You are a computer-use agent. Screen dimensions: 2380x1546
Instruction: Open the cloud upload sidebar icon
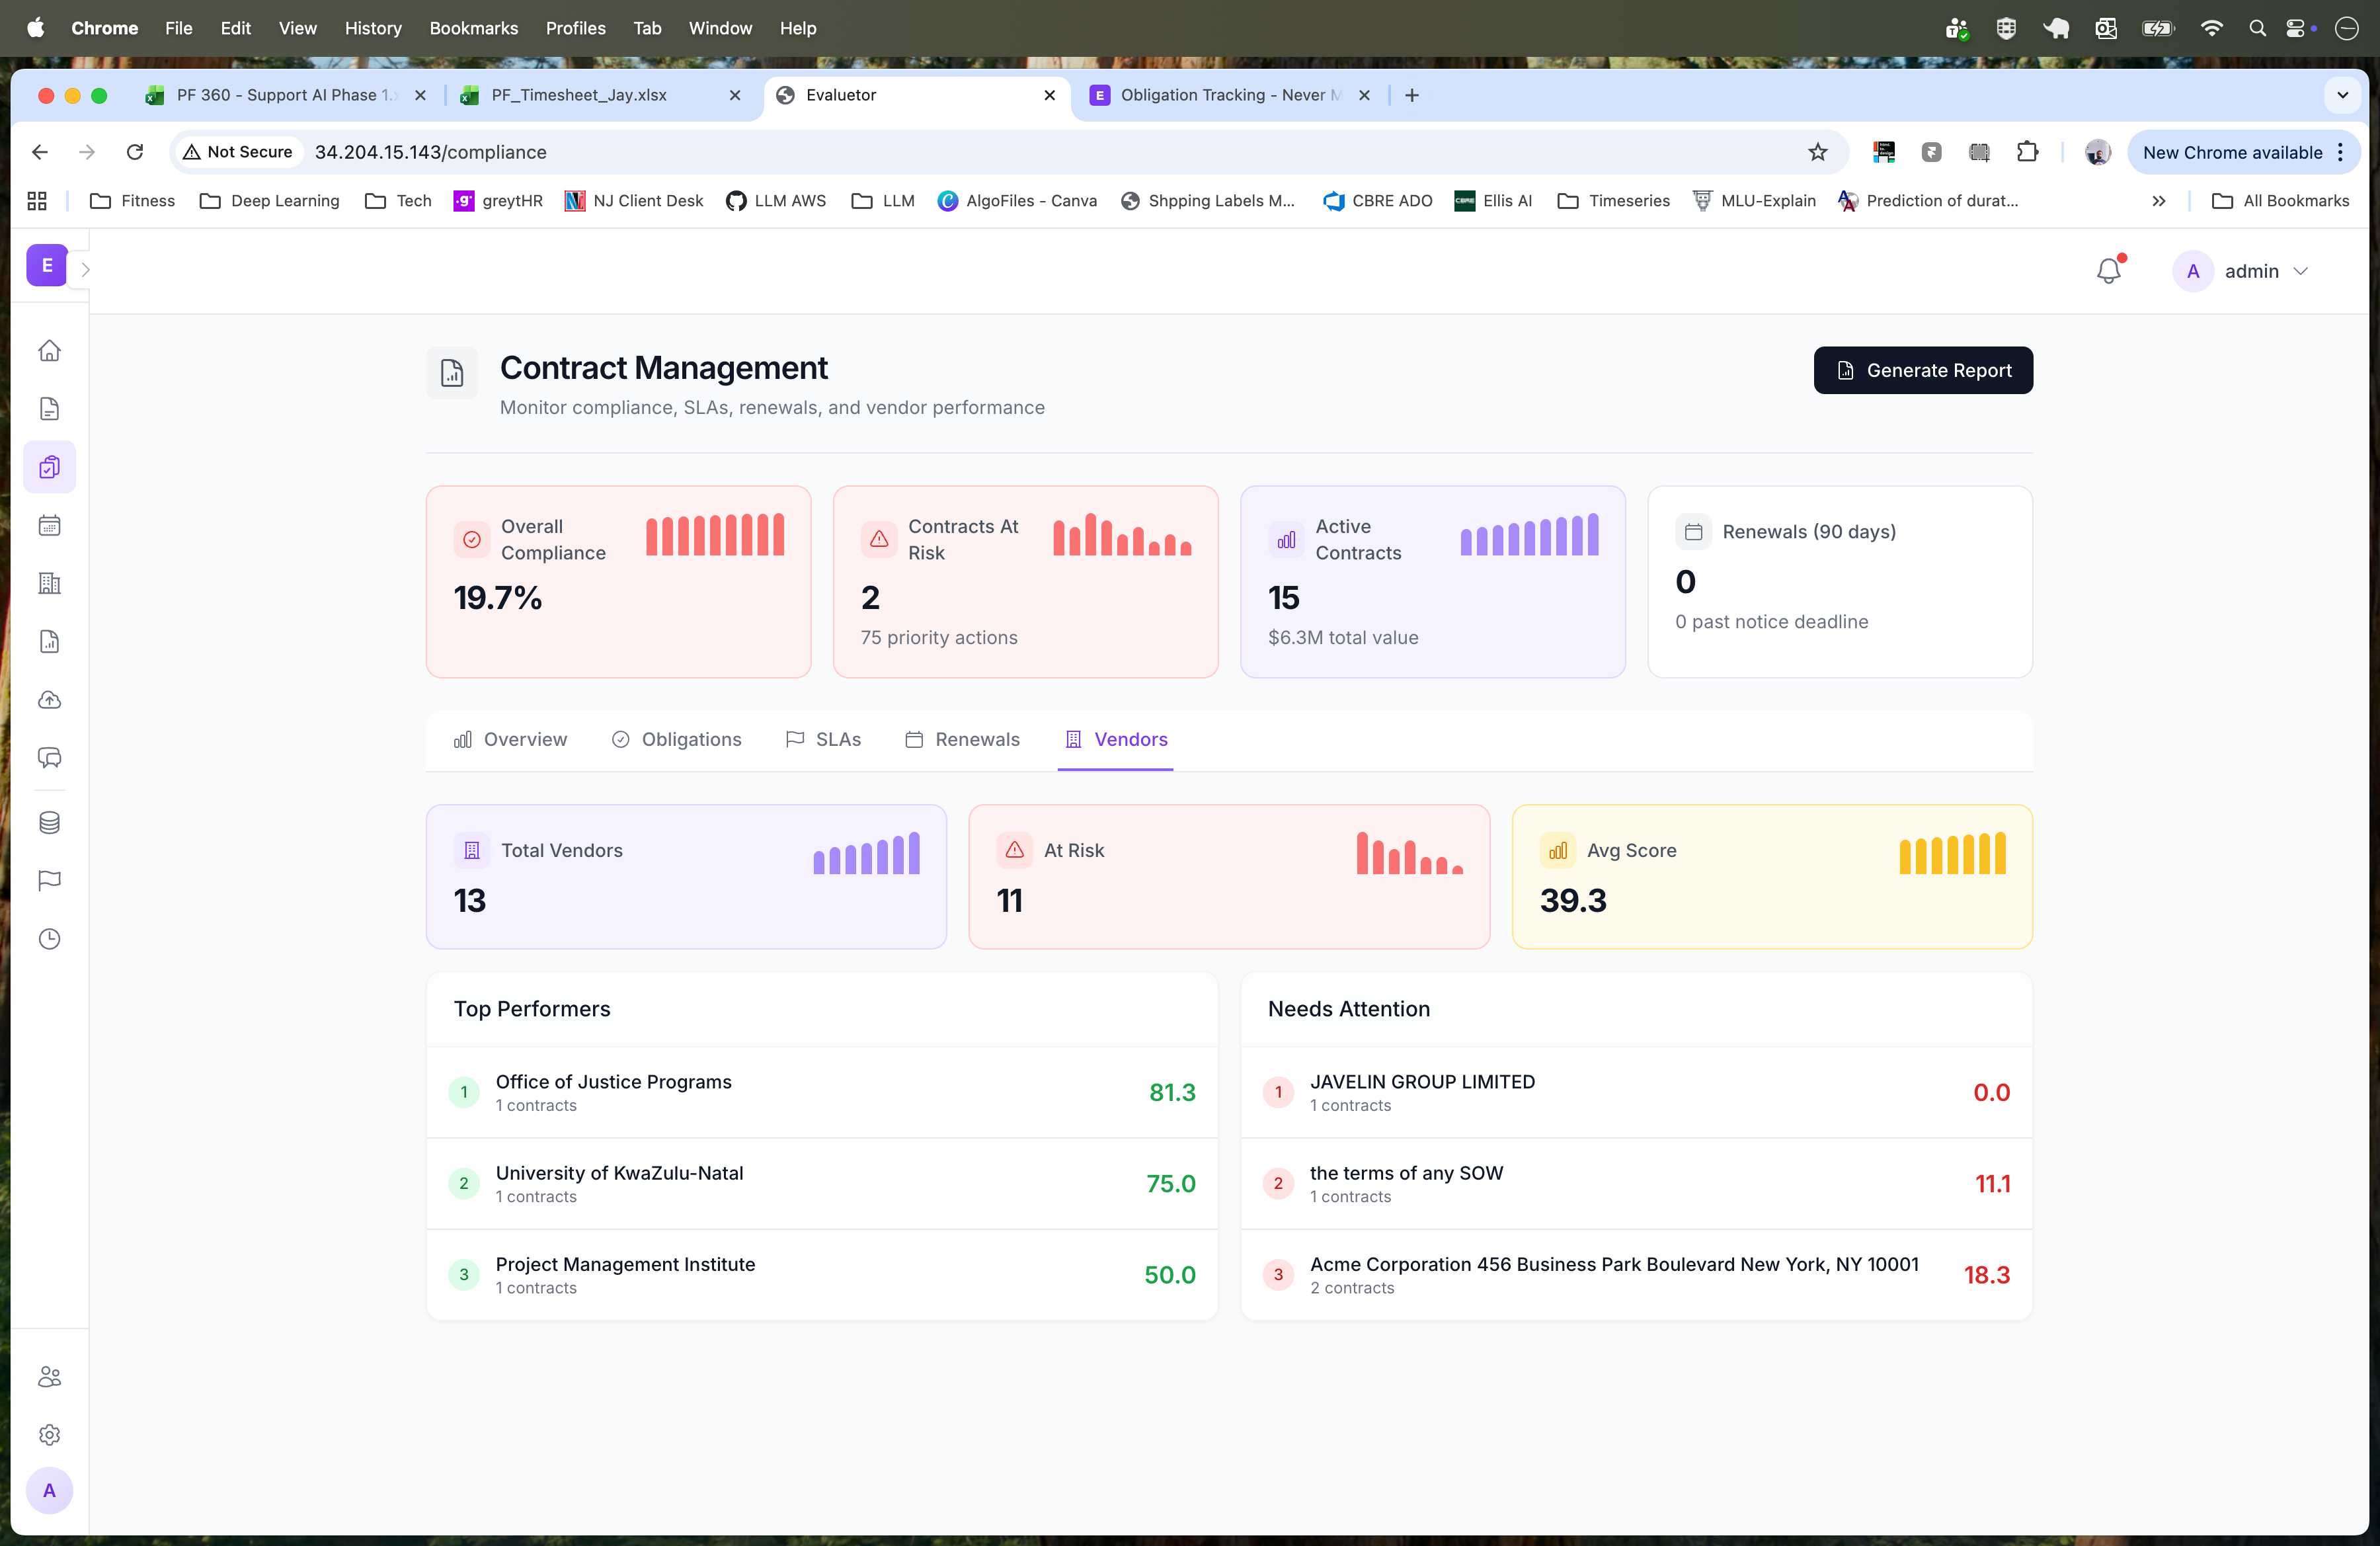click(49, 700)
